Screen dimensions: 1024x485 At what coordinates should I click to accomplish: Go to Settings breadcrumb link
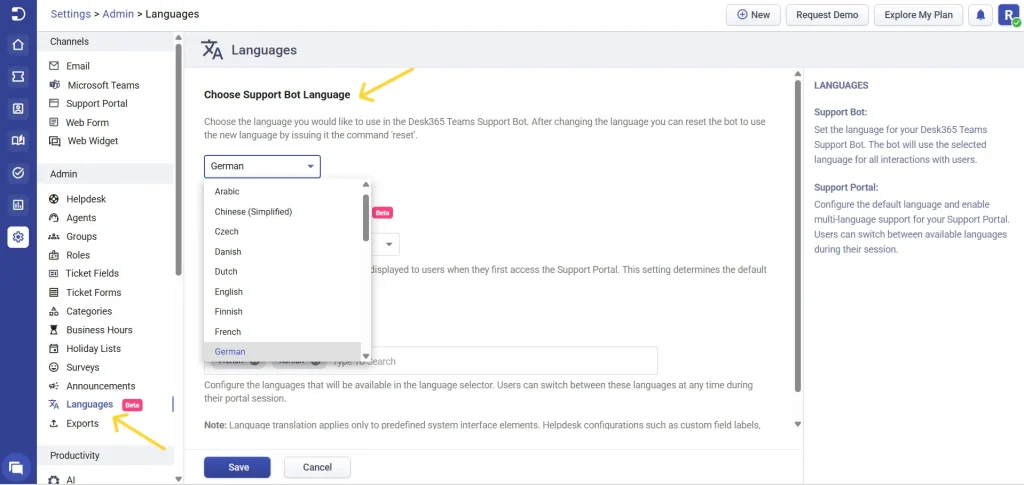point(71,14)
